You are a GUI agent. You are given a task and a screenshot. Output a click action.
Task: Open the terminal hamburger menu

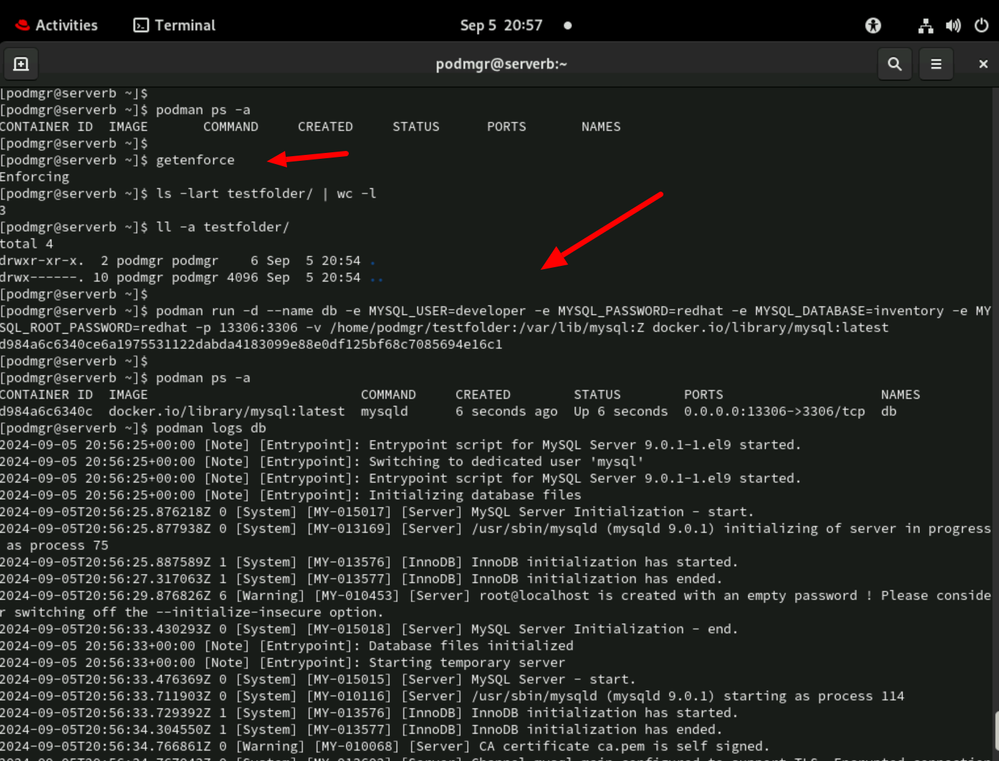(x=936, y=64)
